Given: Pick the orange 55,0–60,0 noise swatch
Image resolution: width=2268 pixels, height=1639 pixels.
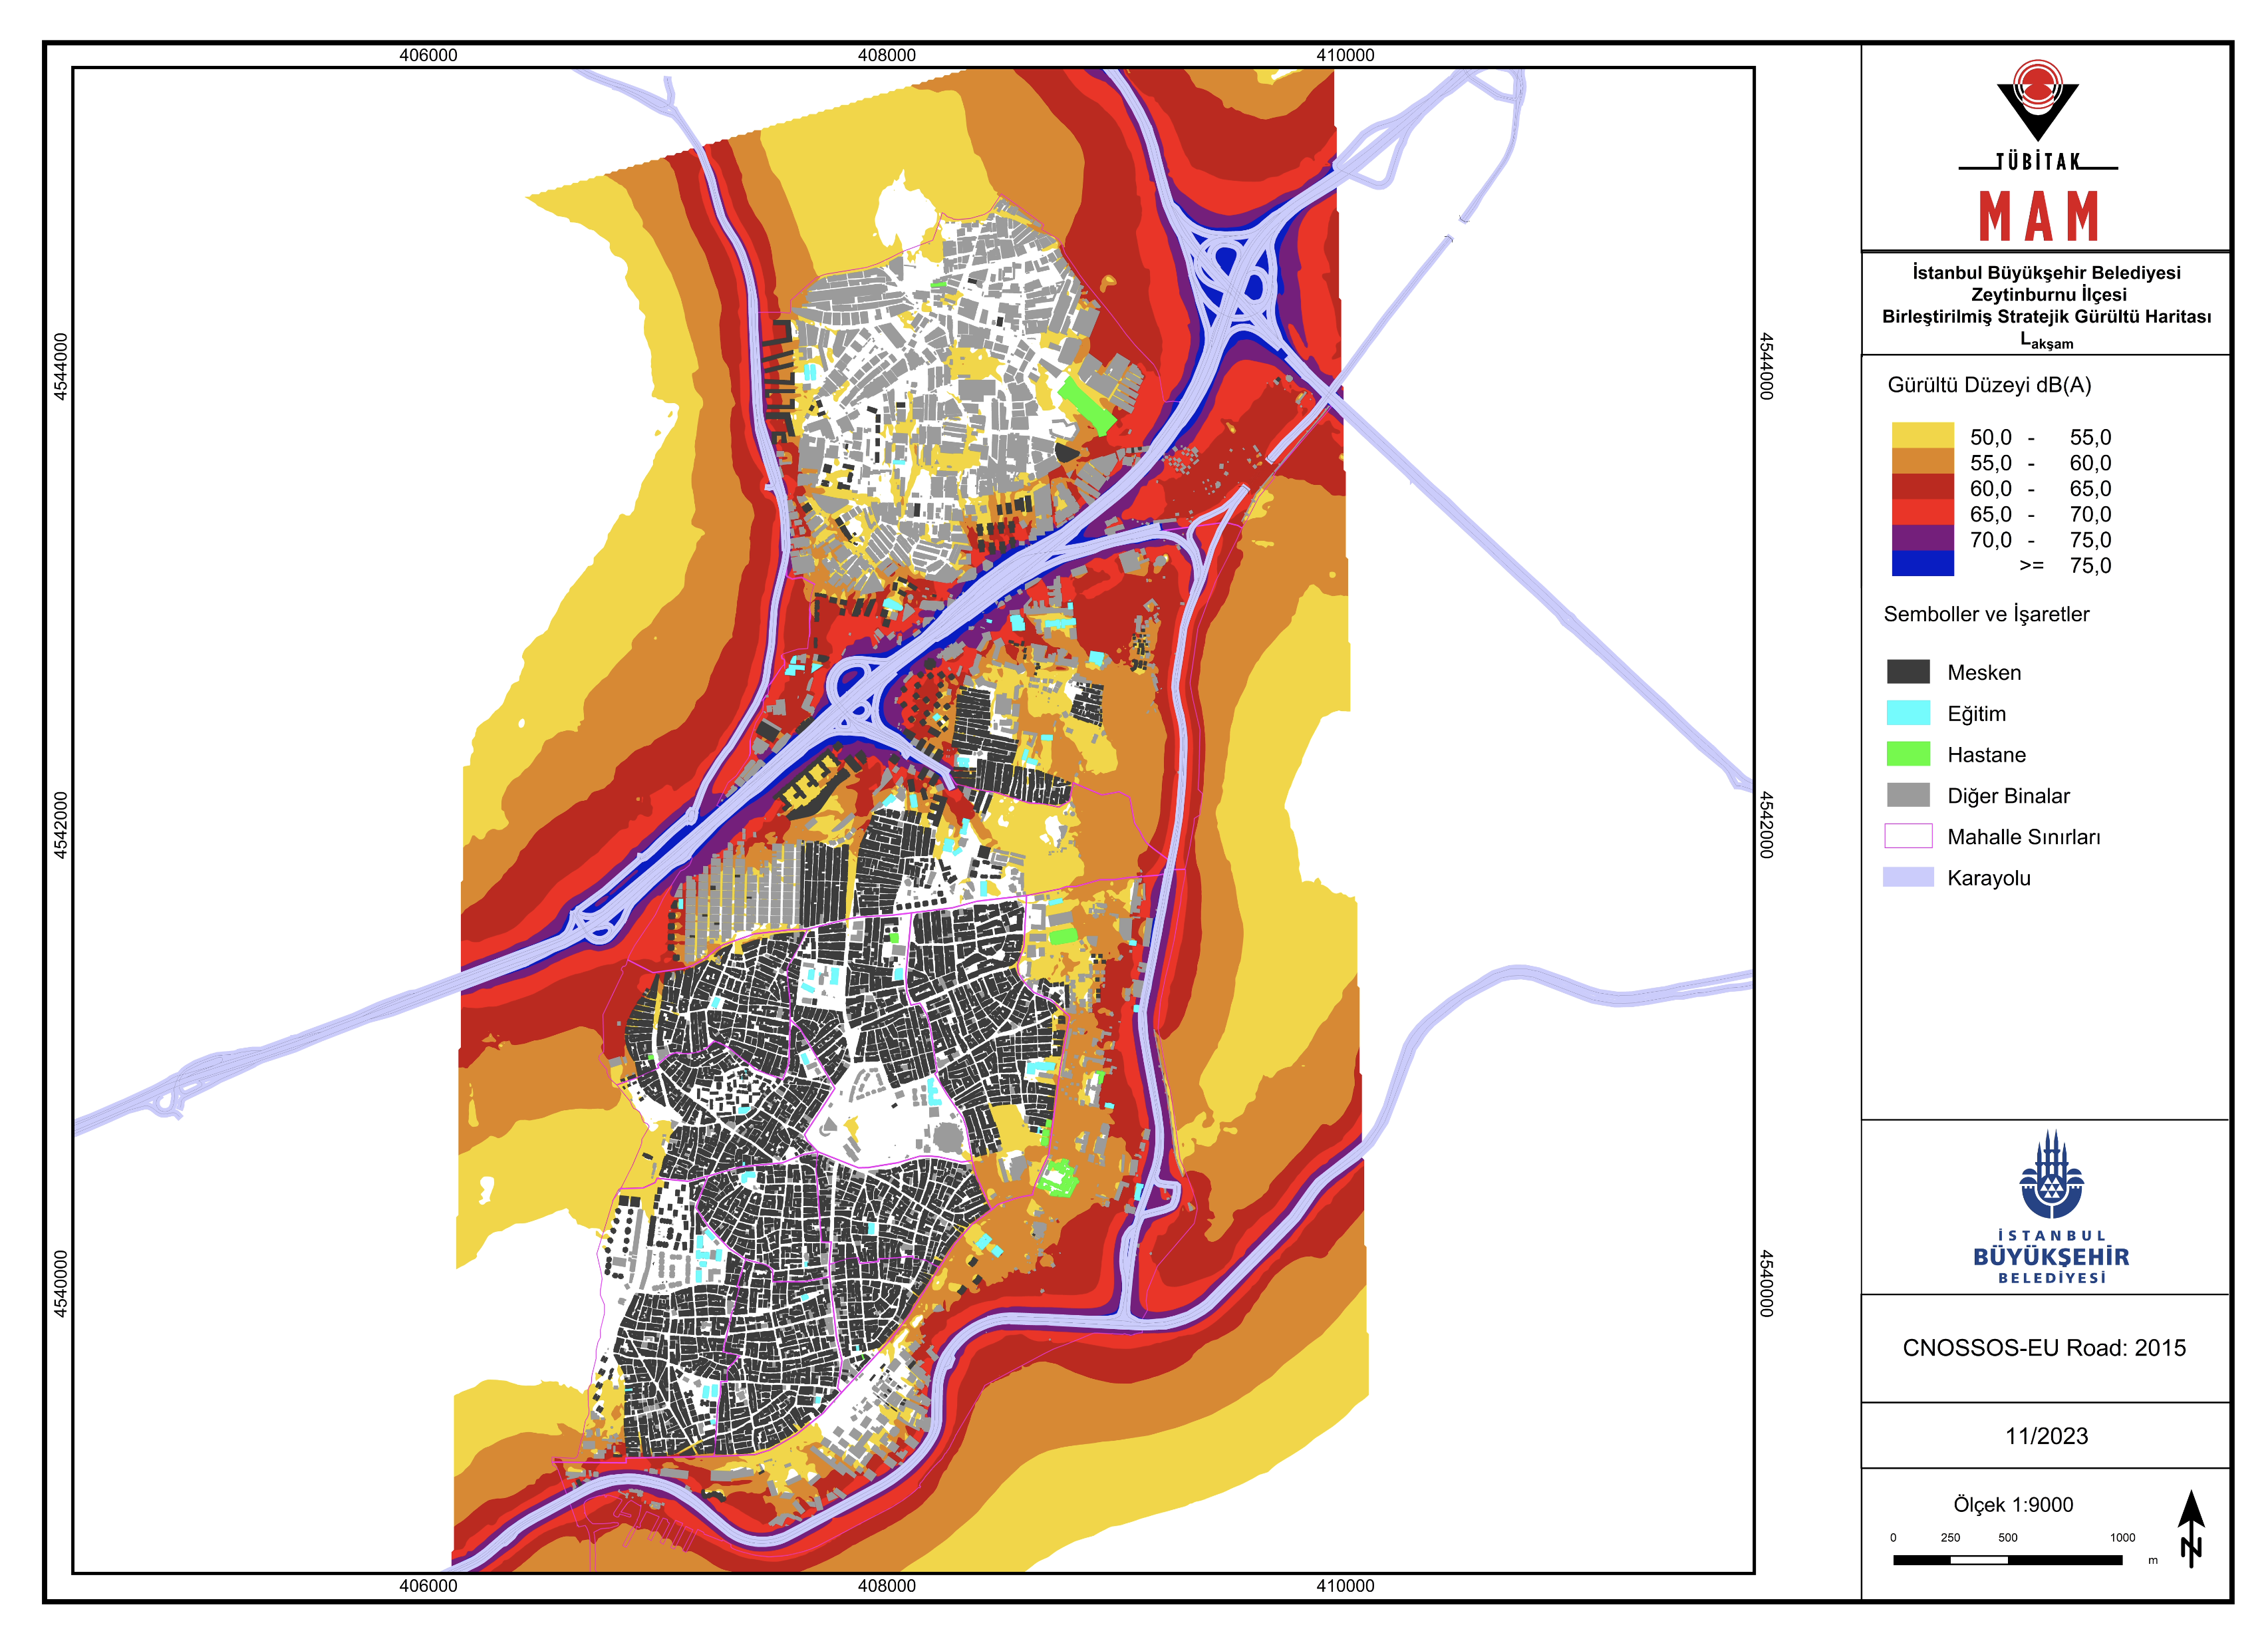Looking at the screenshot, I should pos(1922,461).
